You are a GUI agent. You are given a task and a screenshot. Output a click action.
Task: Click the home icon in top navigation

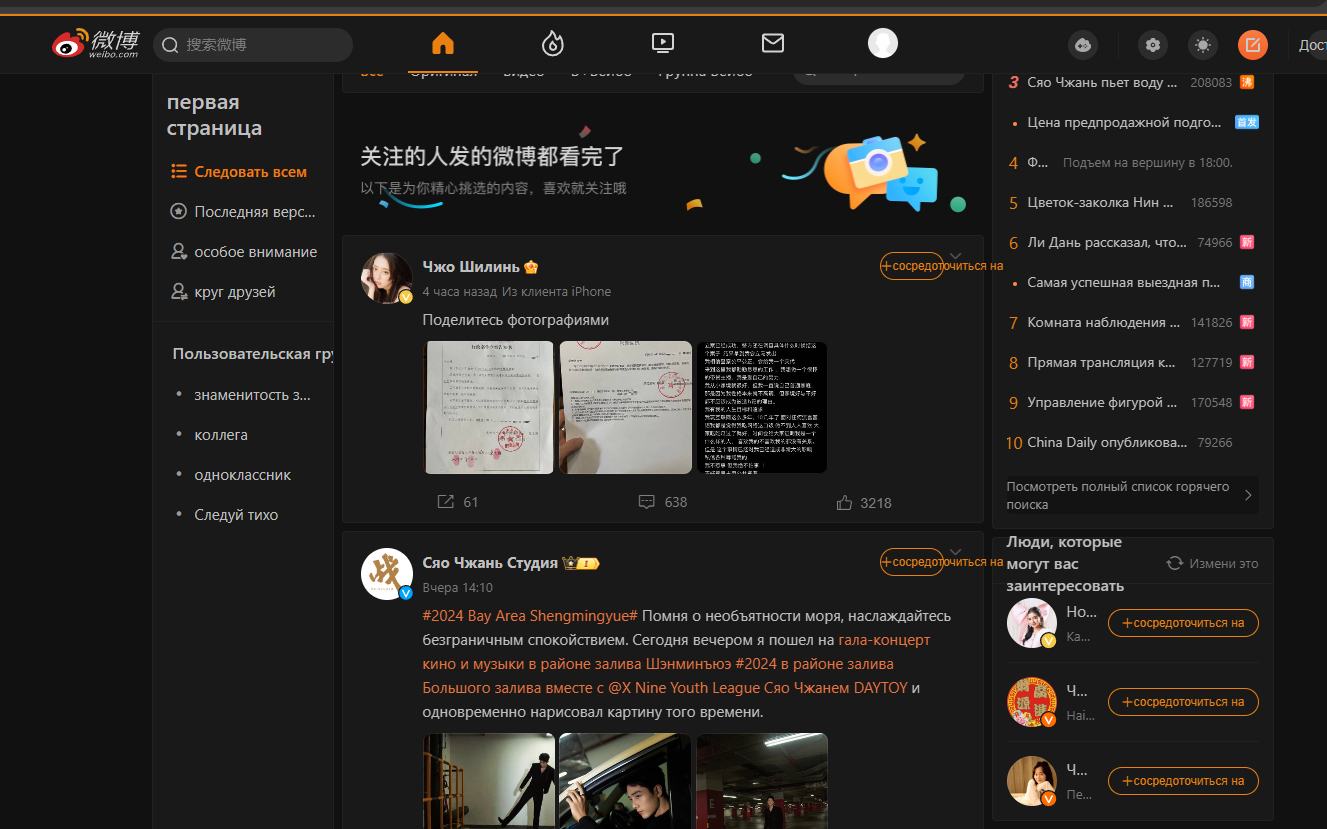point(443,44)
